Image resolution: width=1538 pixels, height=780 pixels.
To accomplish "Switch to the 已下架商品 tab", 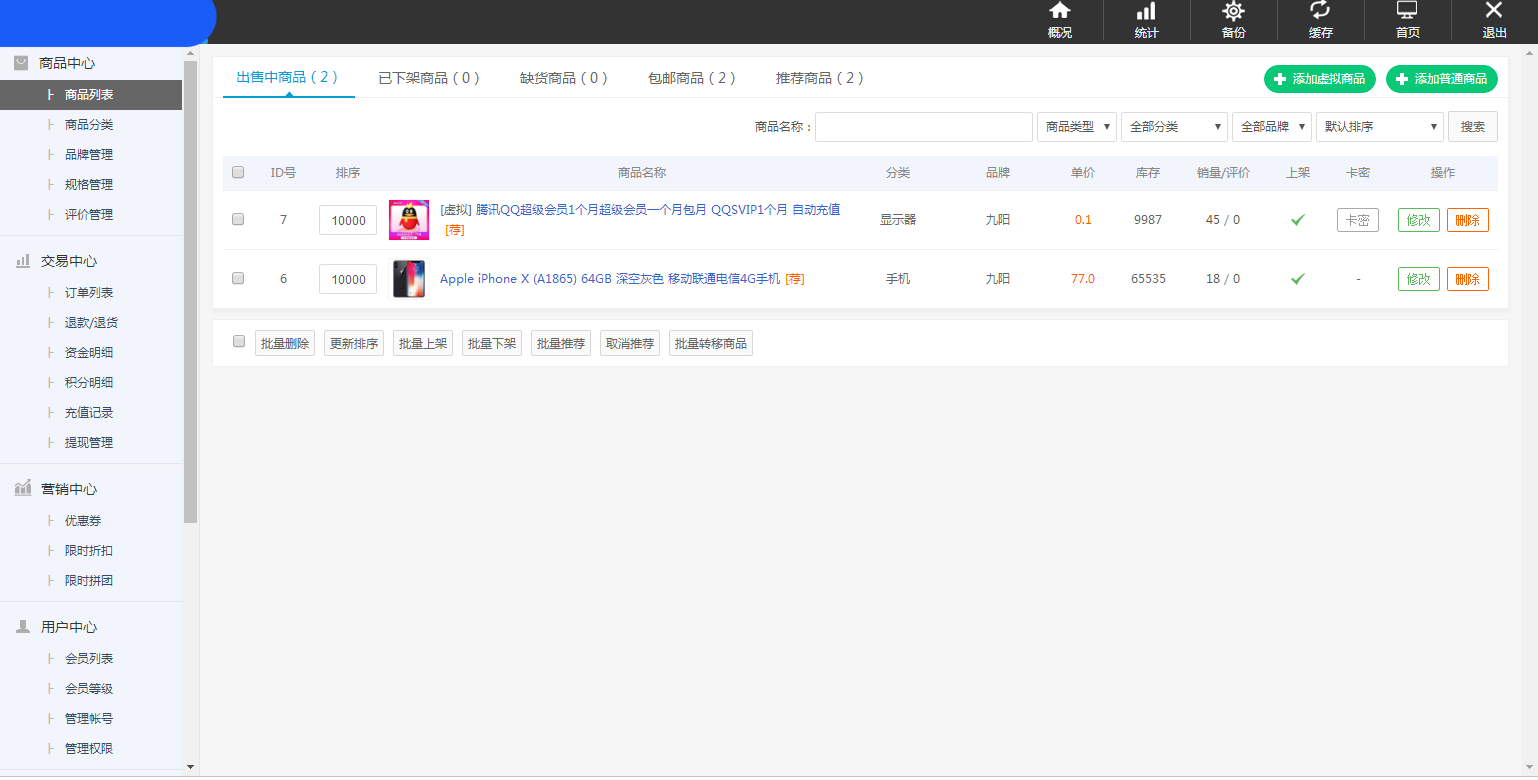I will 428,78.
